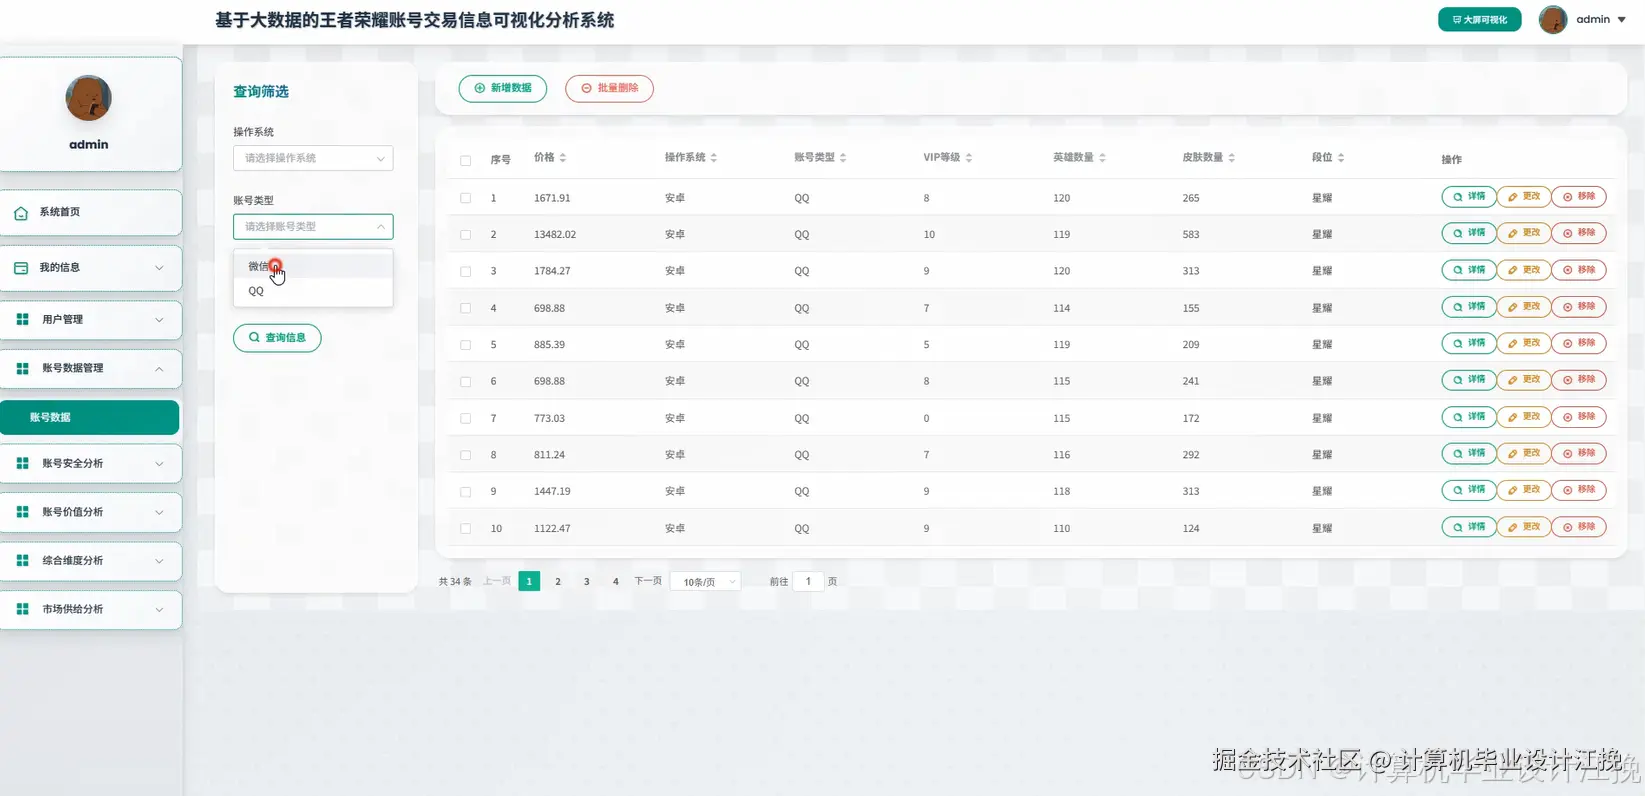The height and width of the screenshot is (796, 1645).
Task: Click 更改 edit for row 13482.02
Action: pyautogui.click(x=1524, y=233)
